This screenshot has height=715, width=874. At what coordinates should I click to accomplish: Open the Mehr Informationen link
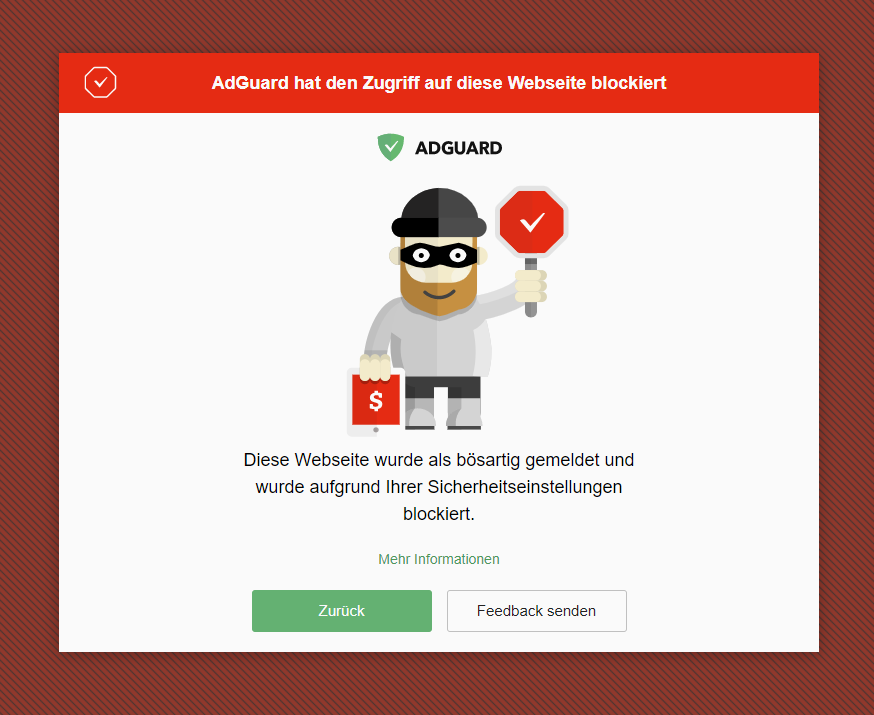coord(439,559)
